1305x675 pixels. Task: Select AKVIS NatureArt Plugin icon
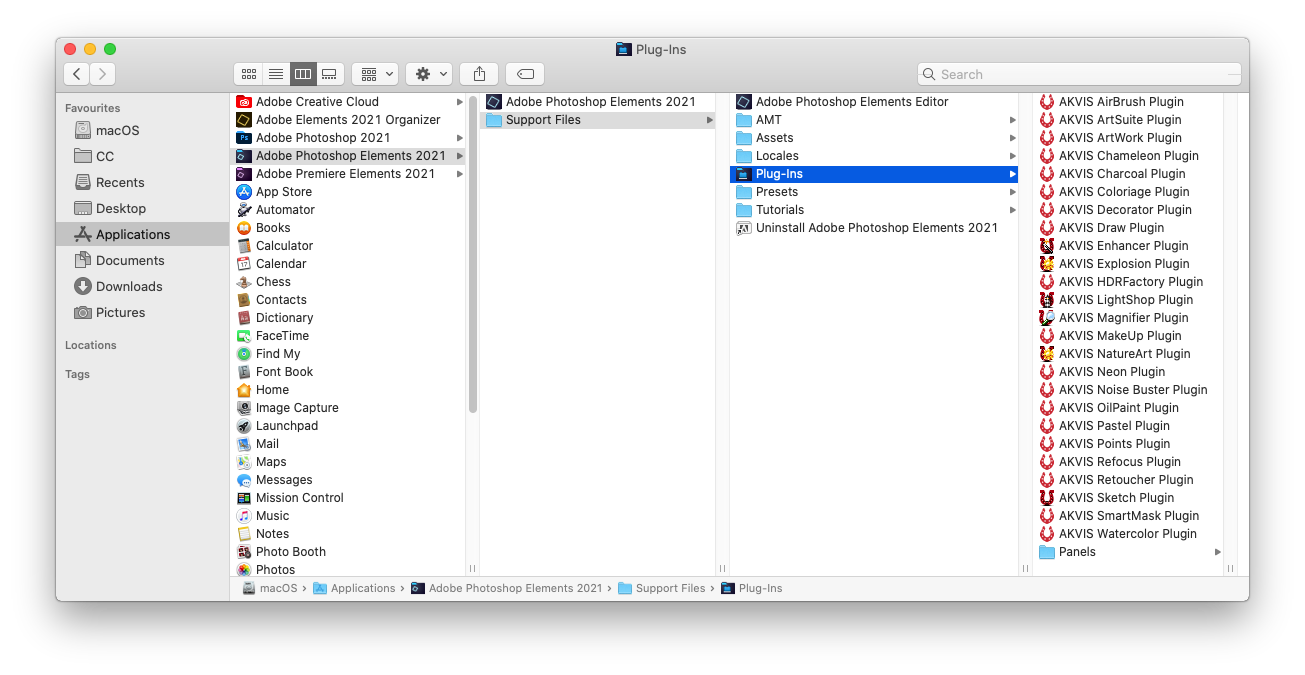click(1047, 354)
